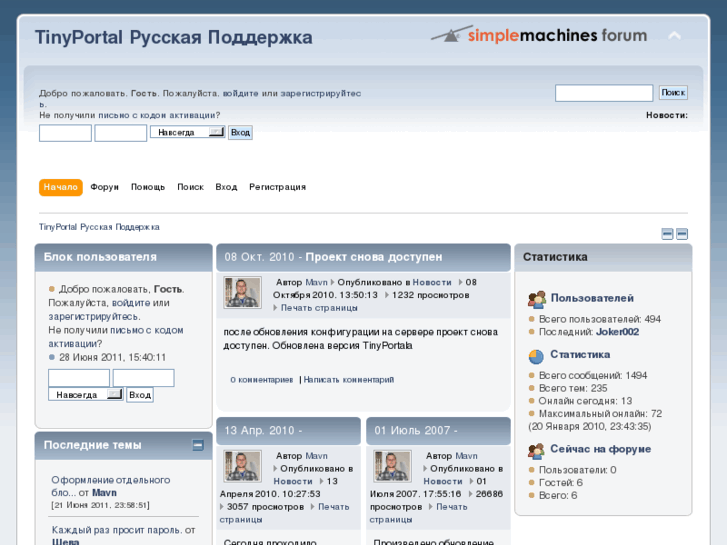Click the Всего пользователей: 494 text
This screenshot has height=545, width=727.
coord(599,320)
